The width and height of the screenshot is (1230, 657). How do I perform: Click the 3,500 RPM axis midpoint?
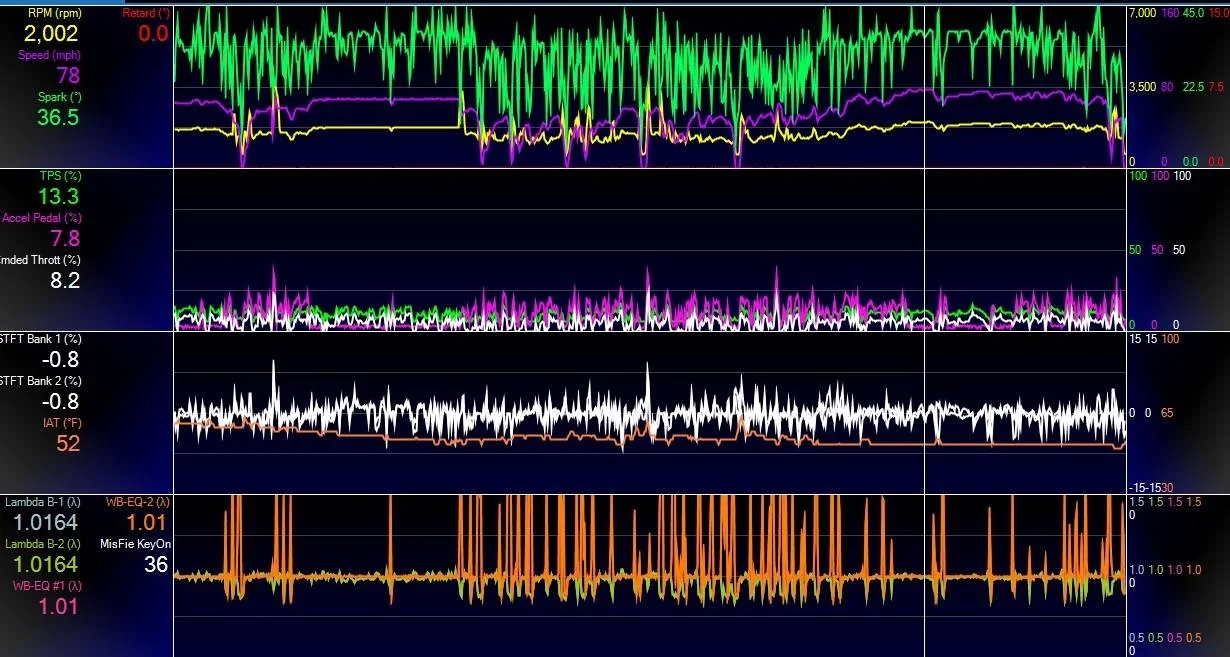click(1141, 87)
